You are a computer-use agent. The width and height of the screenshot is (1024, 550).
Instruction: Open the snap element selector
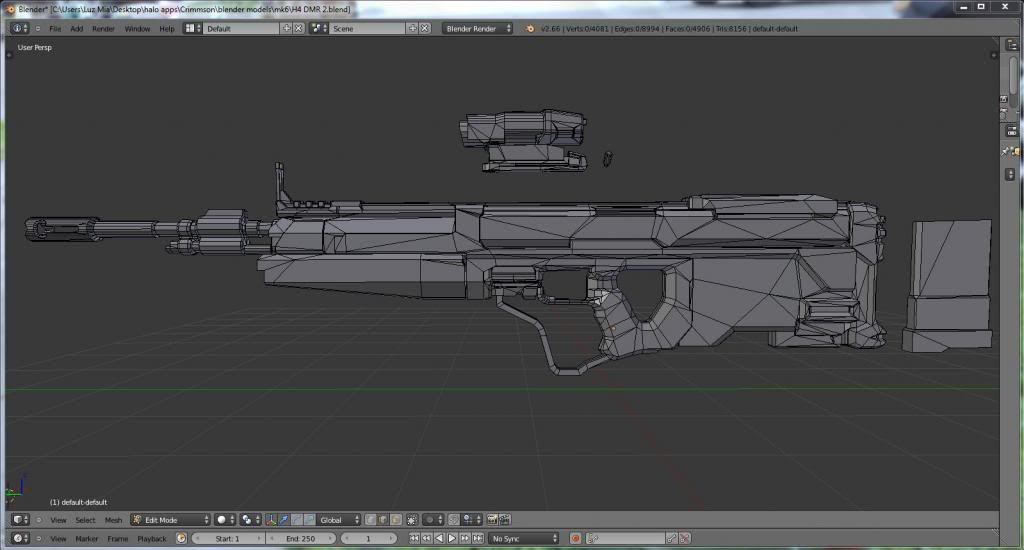coord(472,520)
